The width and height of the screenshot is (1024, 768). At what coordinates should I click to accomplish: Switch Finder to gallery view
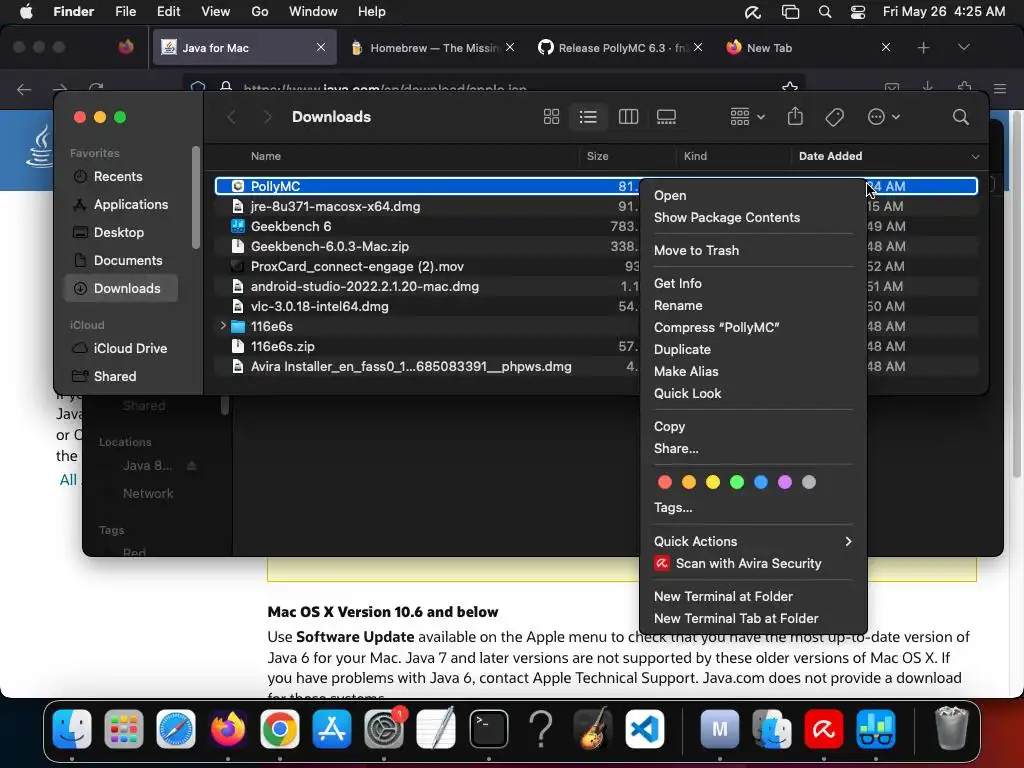point(666,117)
